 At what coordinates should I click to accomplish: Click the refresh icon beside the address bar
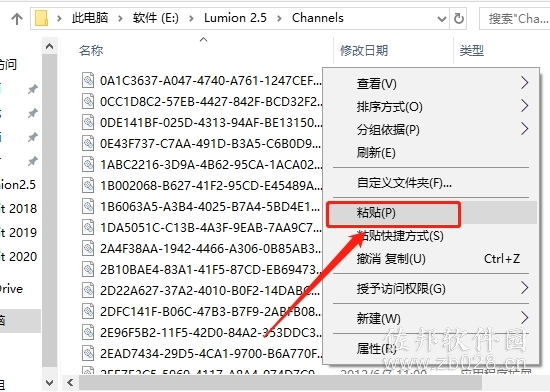[458, 18]
